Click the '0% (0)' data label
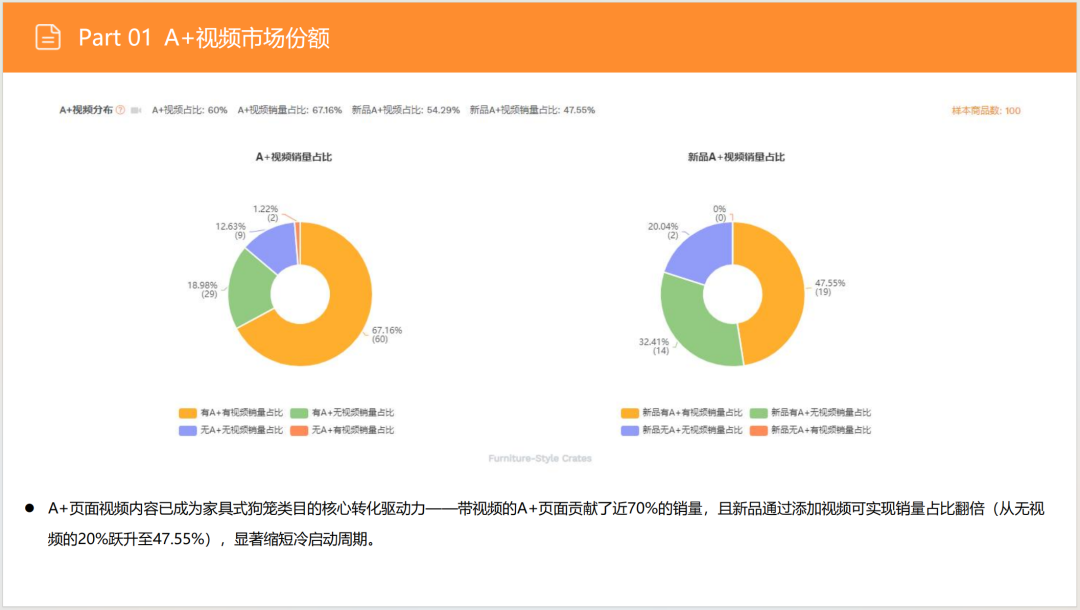The height and width of the screenshot is (610, 1080). point(720,213)
